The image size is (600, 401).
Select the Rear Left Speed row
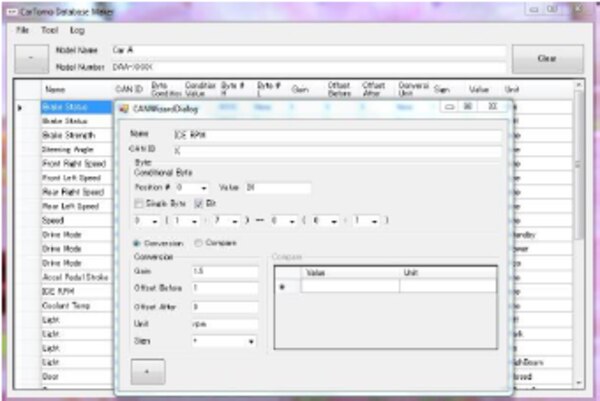click(76, 206)
